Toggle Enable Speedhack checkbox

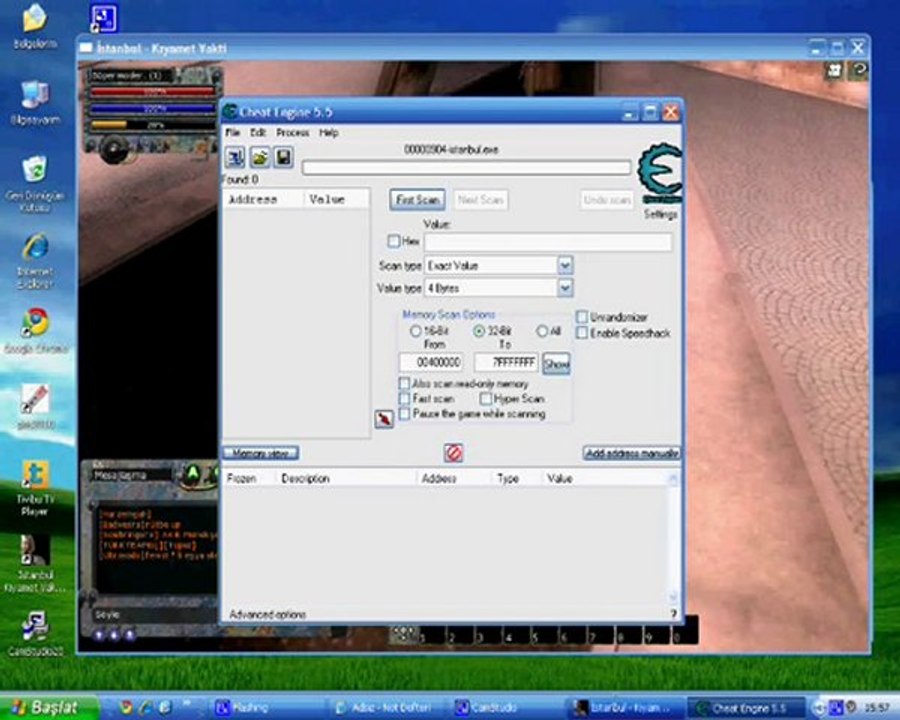[x=582, y=333]
